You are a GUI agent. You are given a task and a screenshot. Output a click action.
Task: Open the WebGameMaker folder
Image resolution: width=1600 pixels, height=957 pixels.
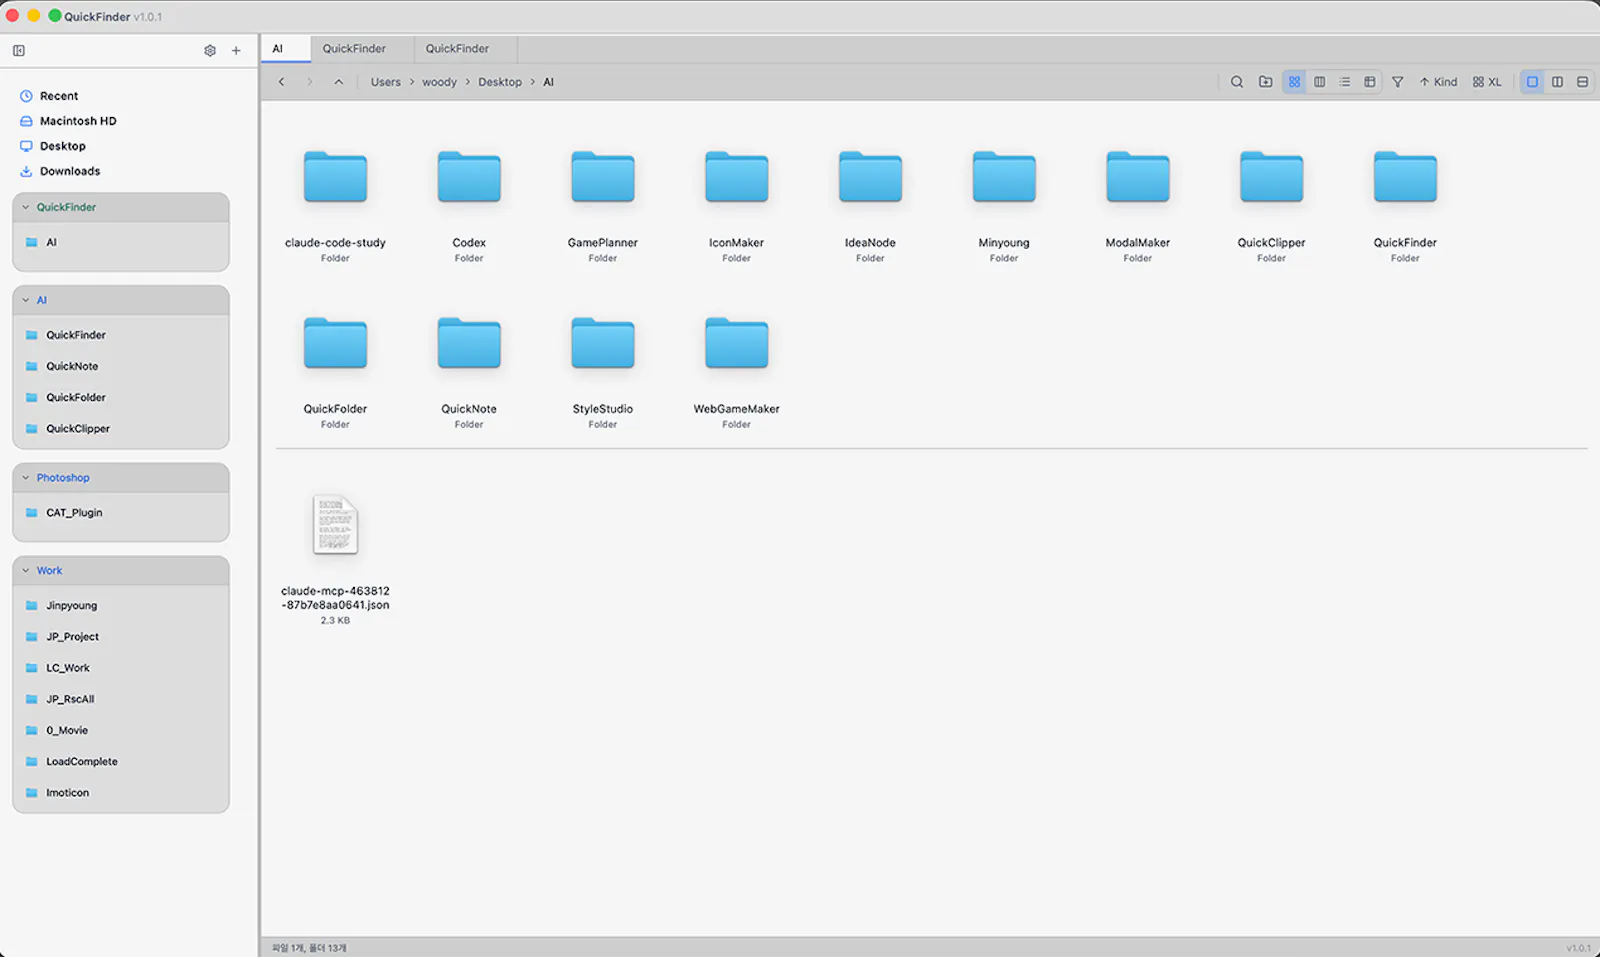click(737, 343)
